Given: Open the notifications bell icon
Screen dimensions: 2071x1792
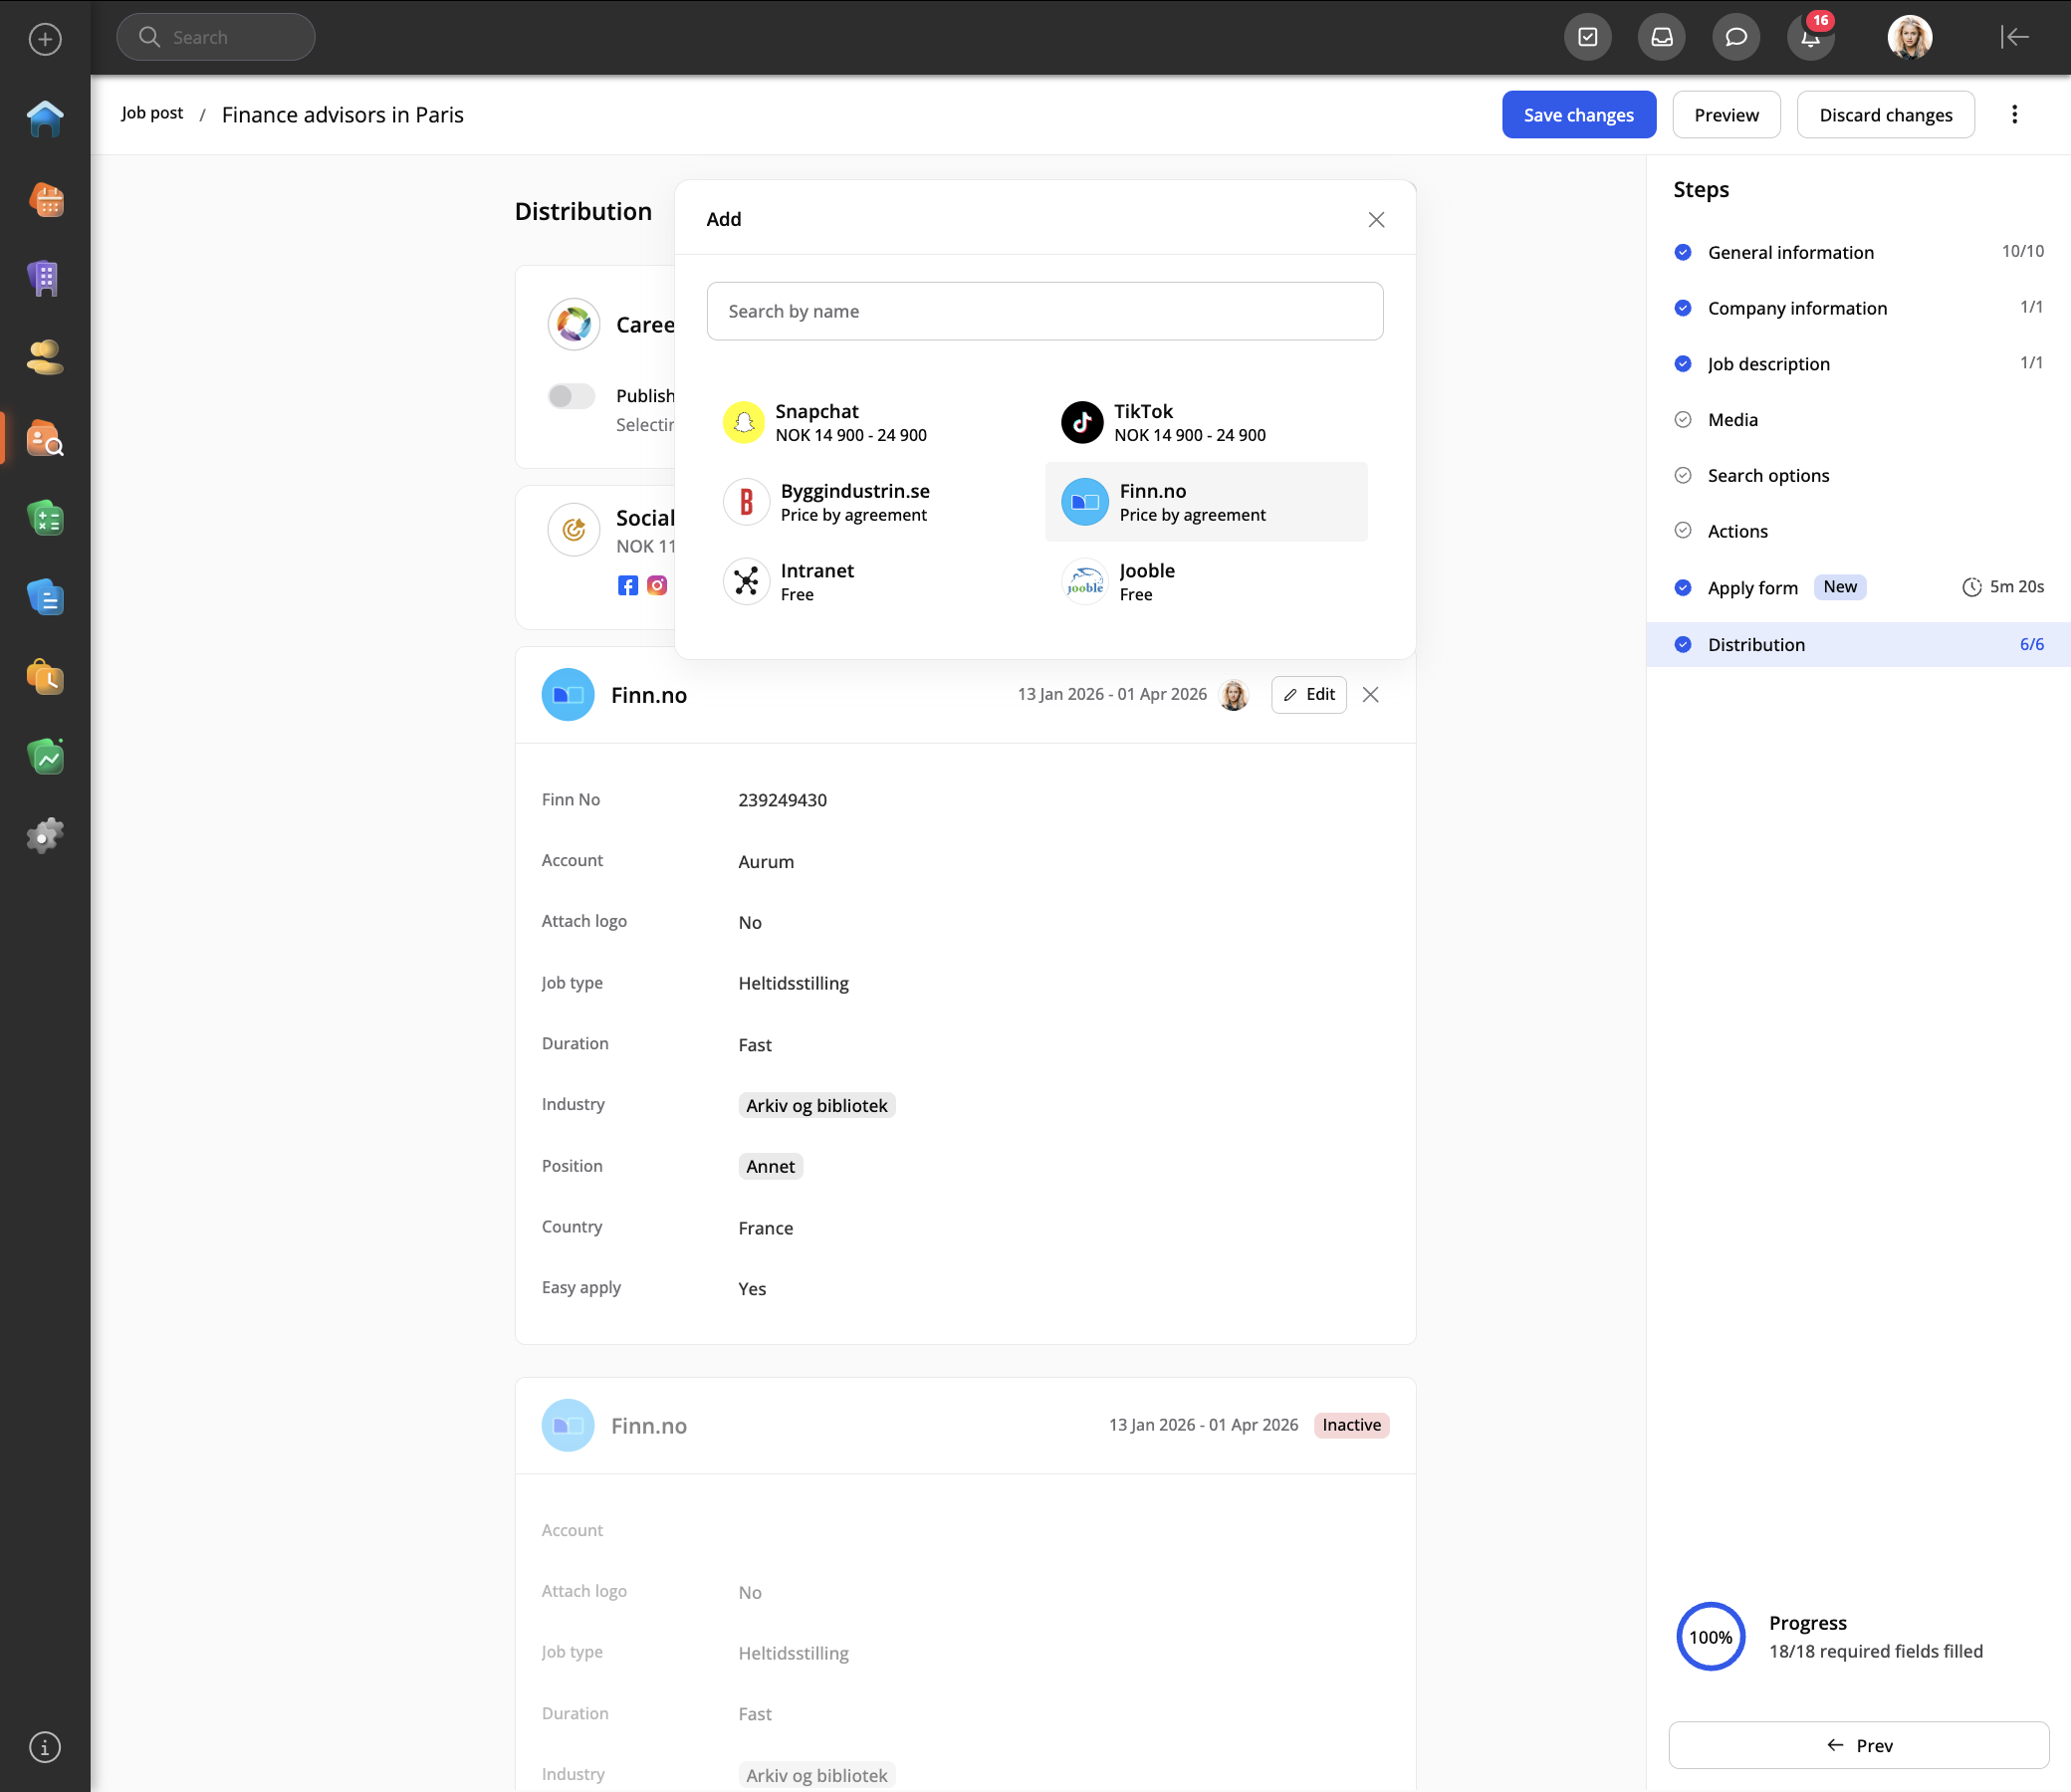Looking at the screenshot, I should coord(1810,38).
